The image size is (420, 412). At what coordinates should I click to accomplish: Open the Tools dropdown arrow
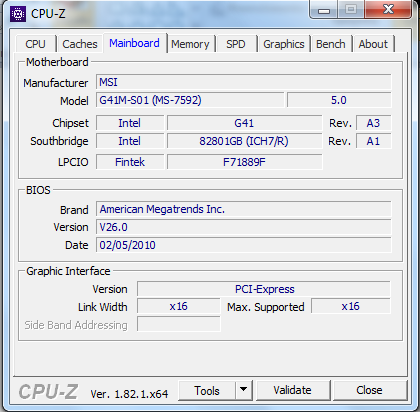(244, 390)
